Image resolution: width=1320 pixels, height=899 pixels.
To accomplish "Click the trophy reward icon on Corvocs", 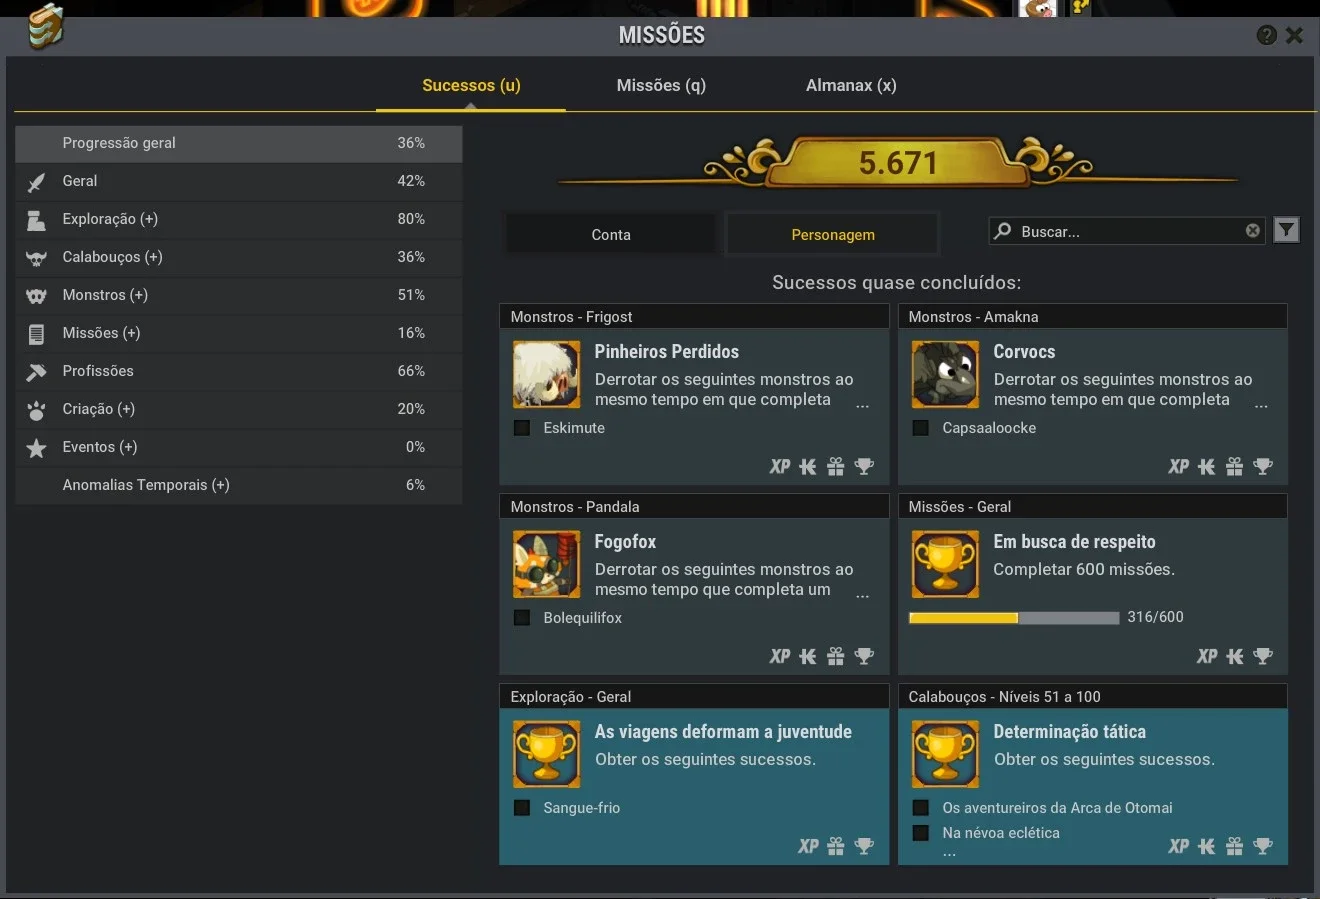I will point(1263,466).
